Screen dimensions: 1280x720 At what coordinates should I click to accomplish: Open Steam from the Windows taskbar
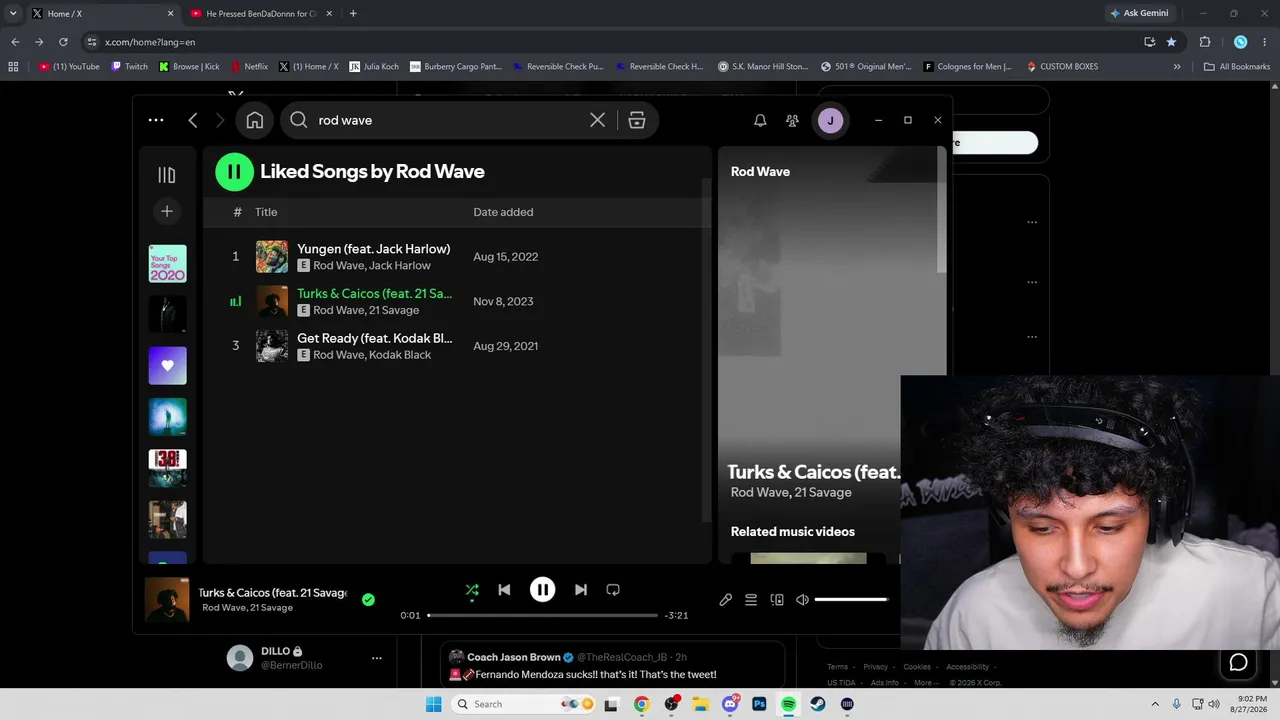coord(818,704)
